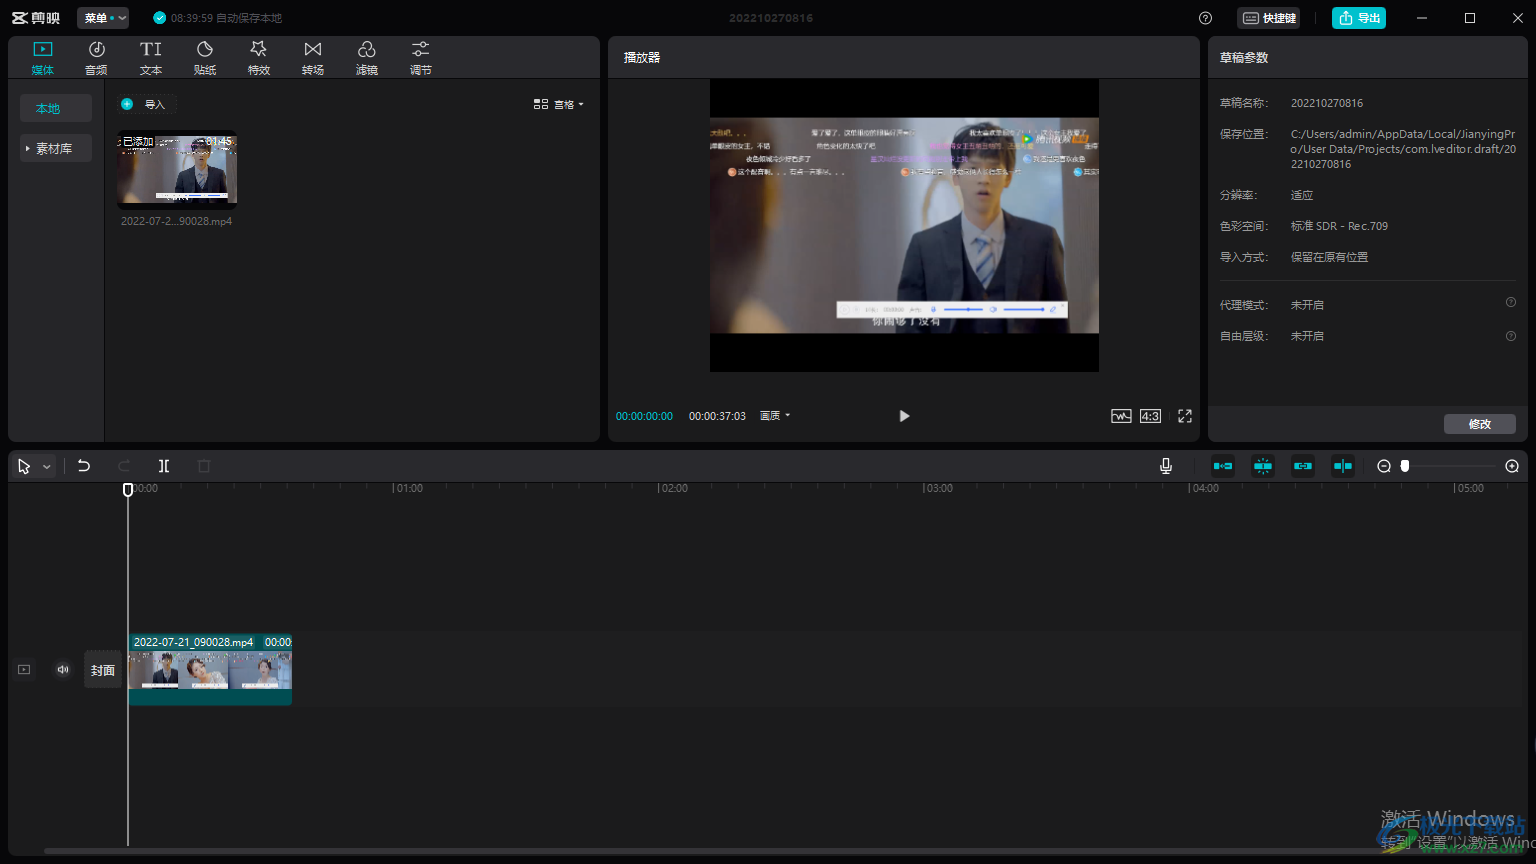Click the 00:00:00:00 current timecode
This screenshot has height=864, width=1536.
click(644, 416)
